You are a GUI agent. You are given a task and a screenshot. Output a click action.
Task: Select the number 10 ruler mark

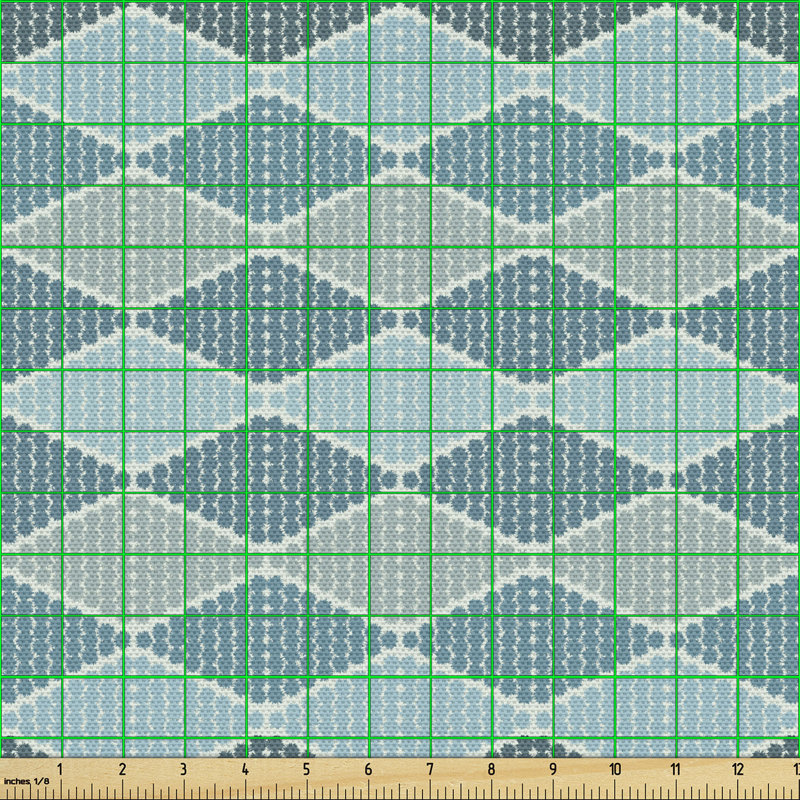pos(614,769)
